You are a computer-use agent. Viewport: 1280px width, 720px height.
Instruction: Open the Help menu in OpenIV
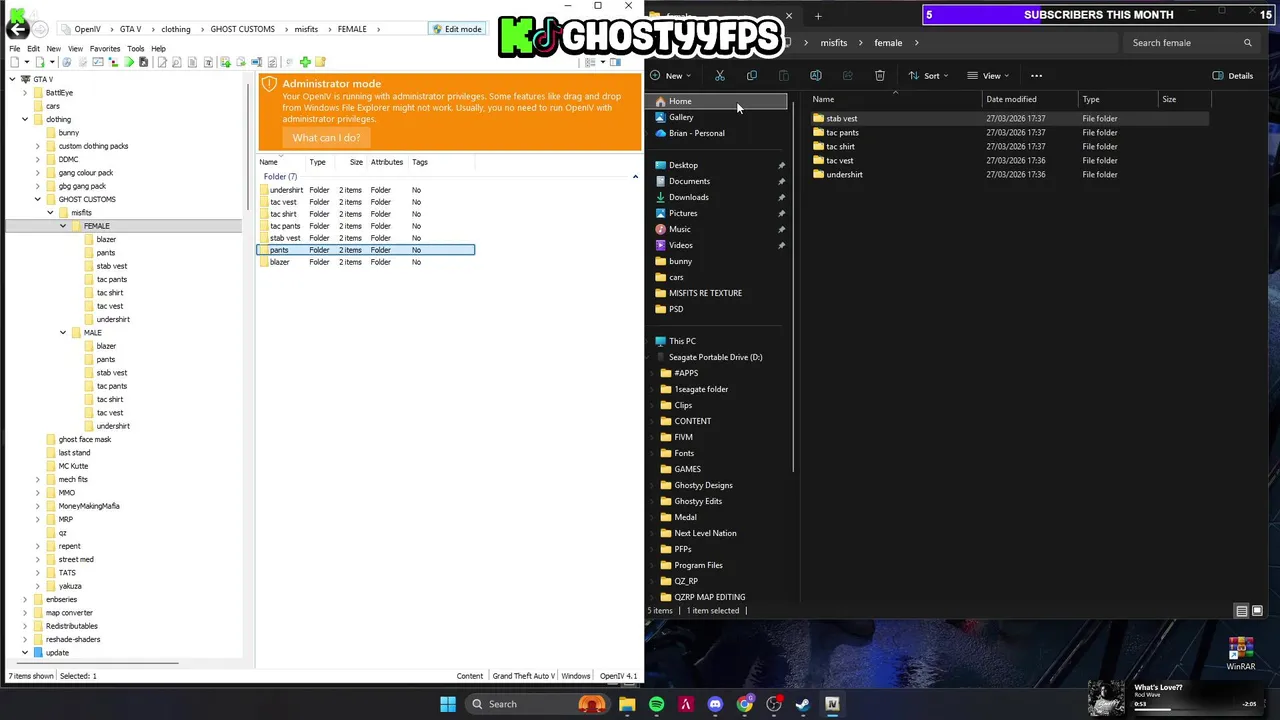[158, 48]
